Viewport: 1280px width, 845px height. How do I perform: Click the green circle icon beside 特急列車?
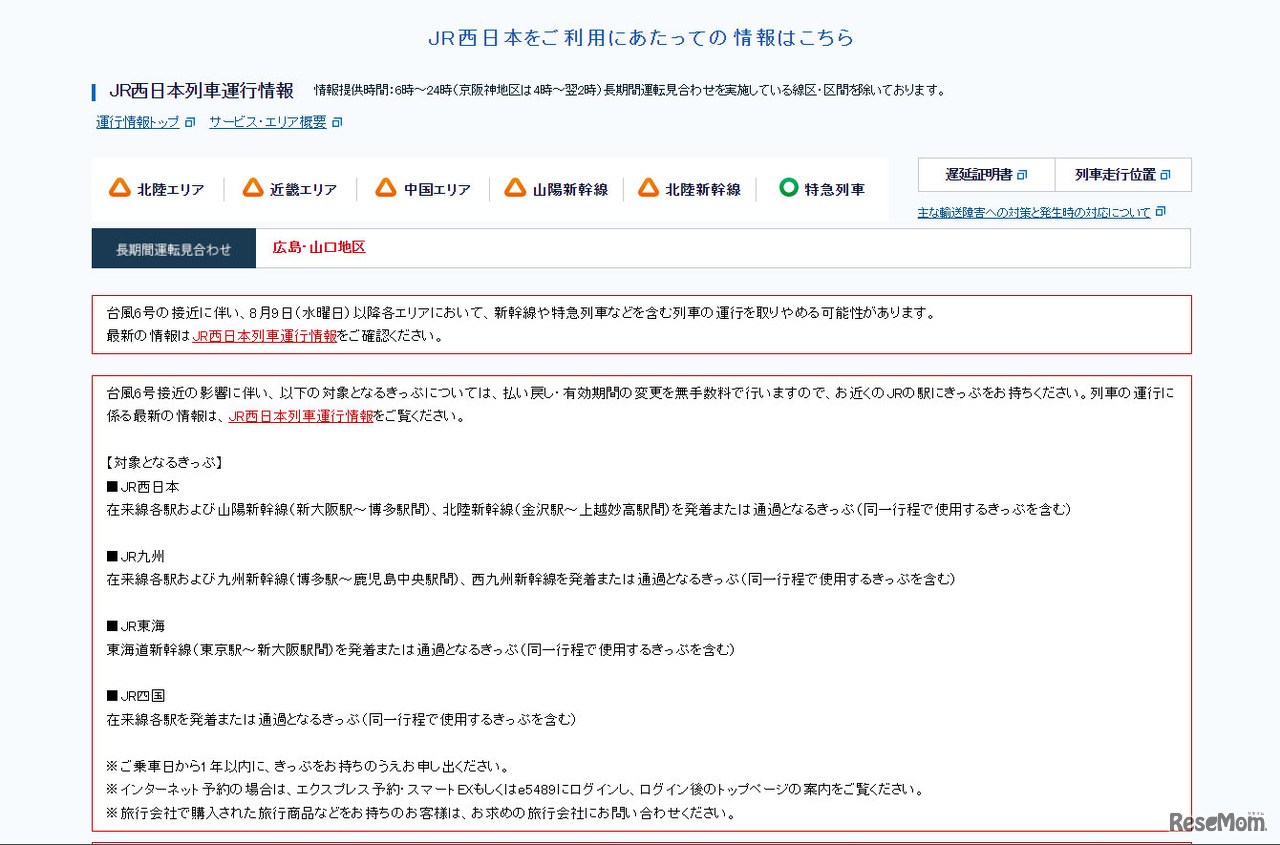[x=789, y=187]
